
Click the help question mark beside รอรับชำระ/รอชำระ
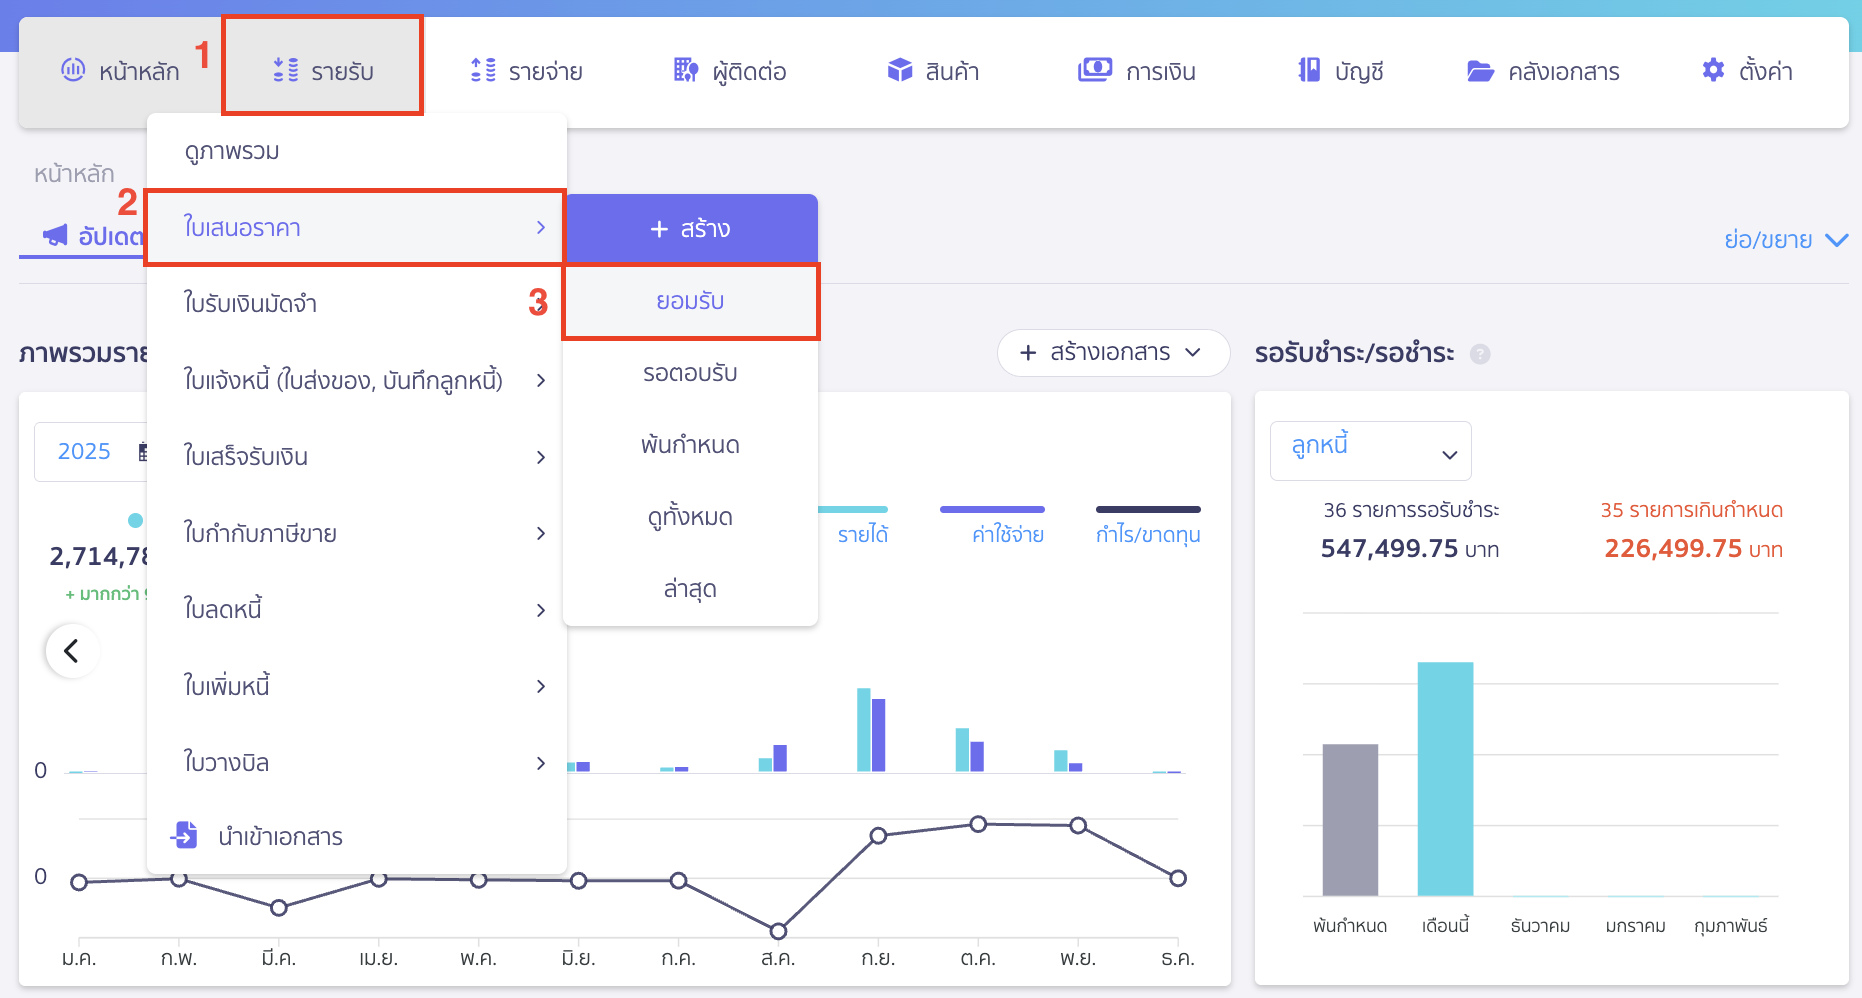(1480, 354)
